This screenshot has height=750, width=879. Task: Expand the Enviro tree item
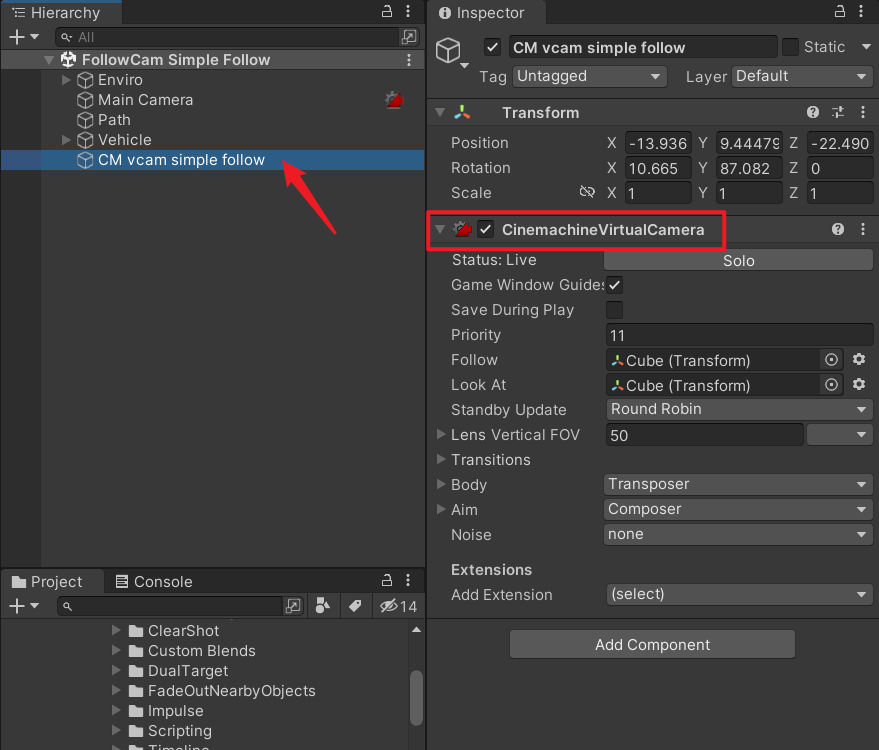pyautogui.click(x=66, y=80)
